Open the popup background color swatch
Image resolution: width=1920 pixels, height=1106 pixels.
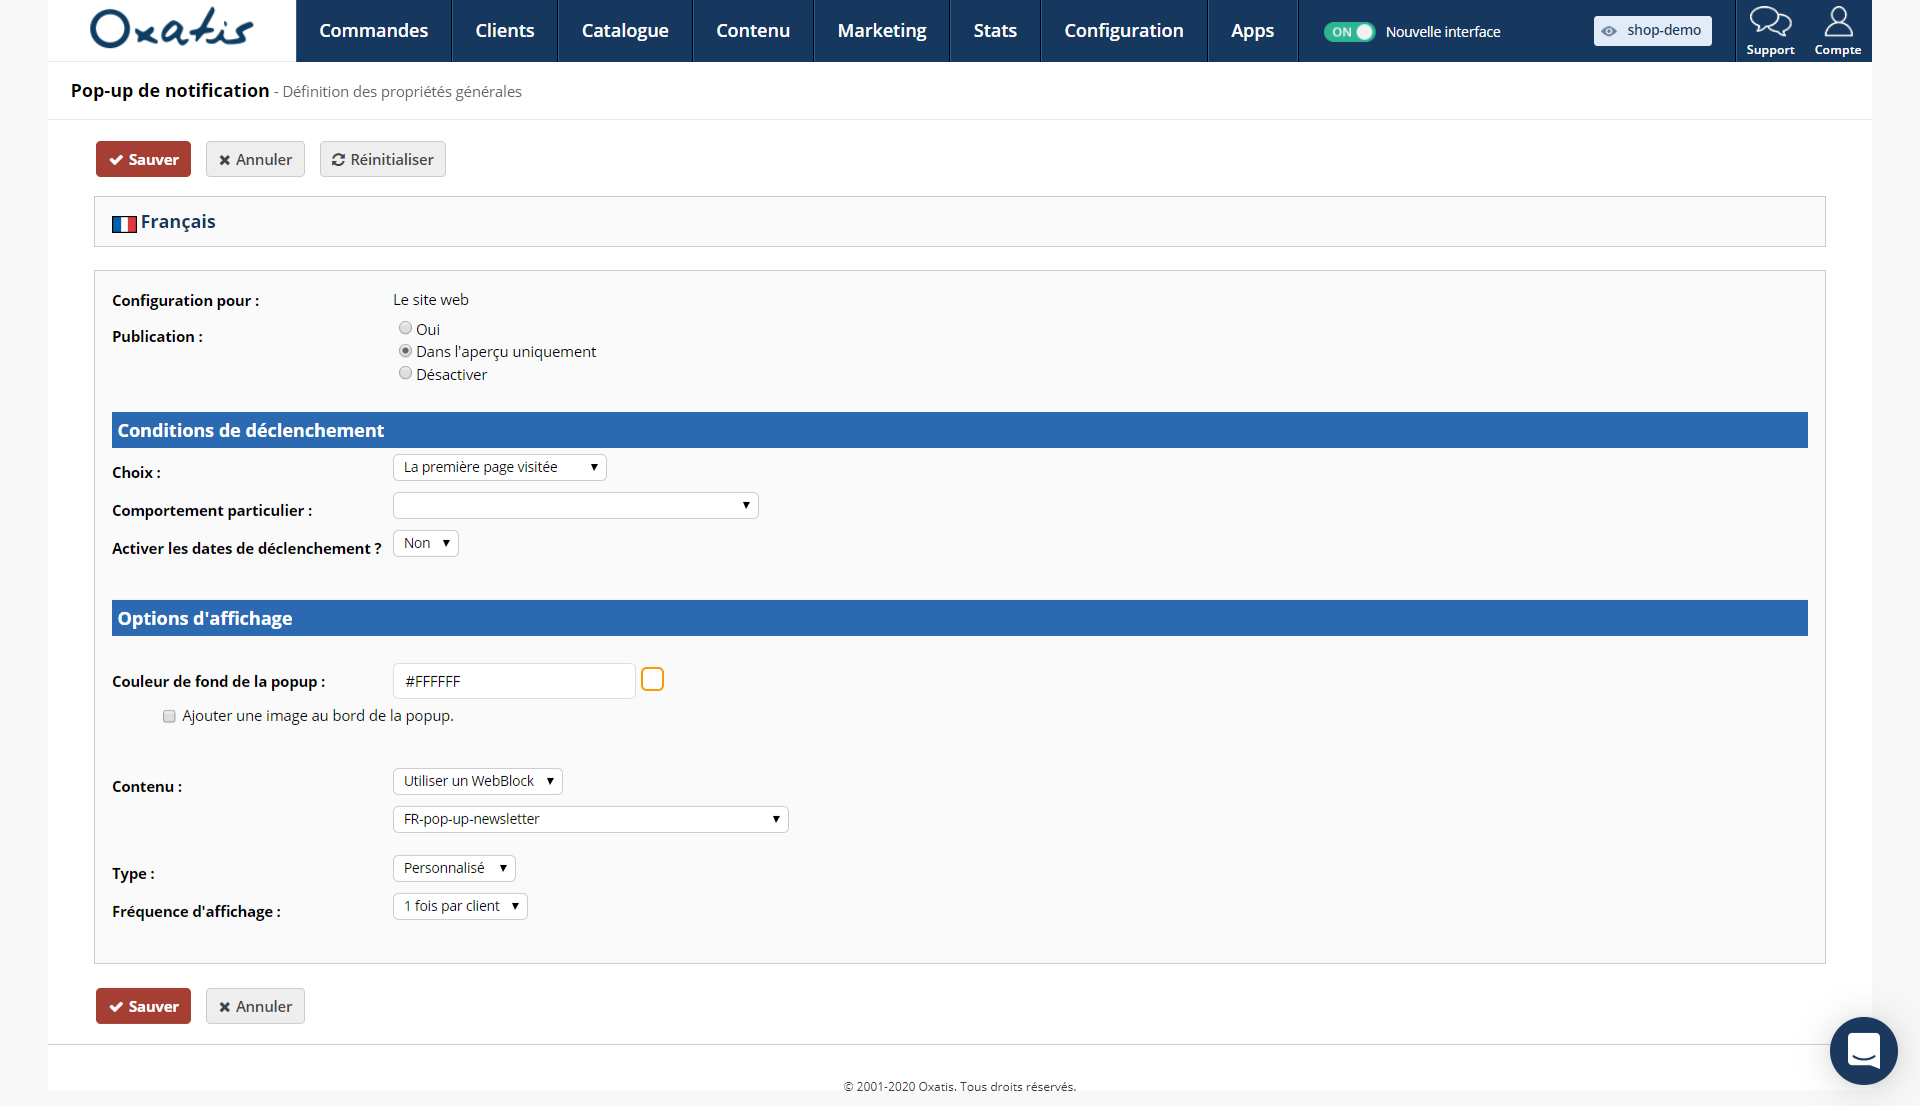point(652,680)
